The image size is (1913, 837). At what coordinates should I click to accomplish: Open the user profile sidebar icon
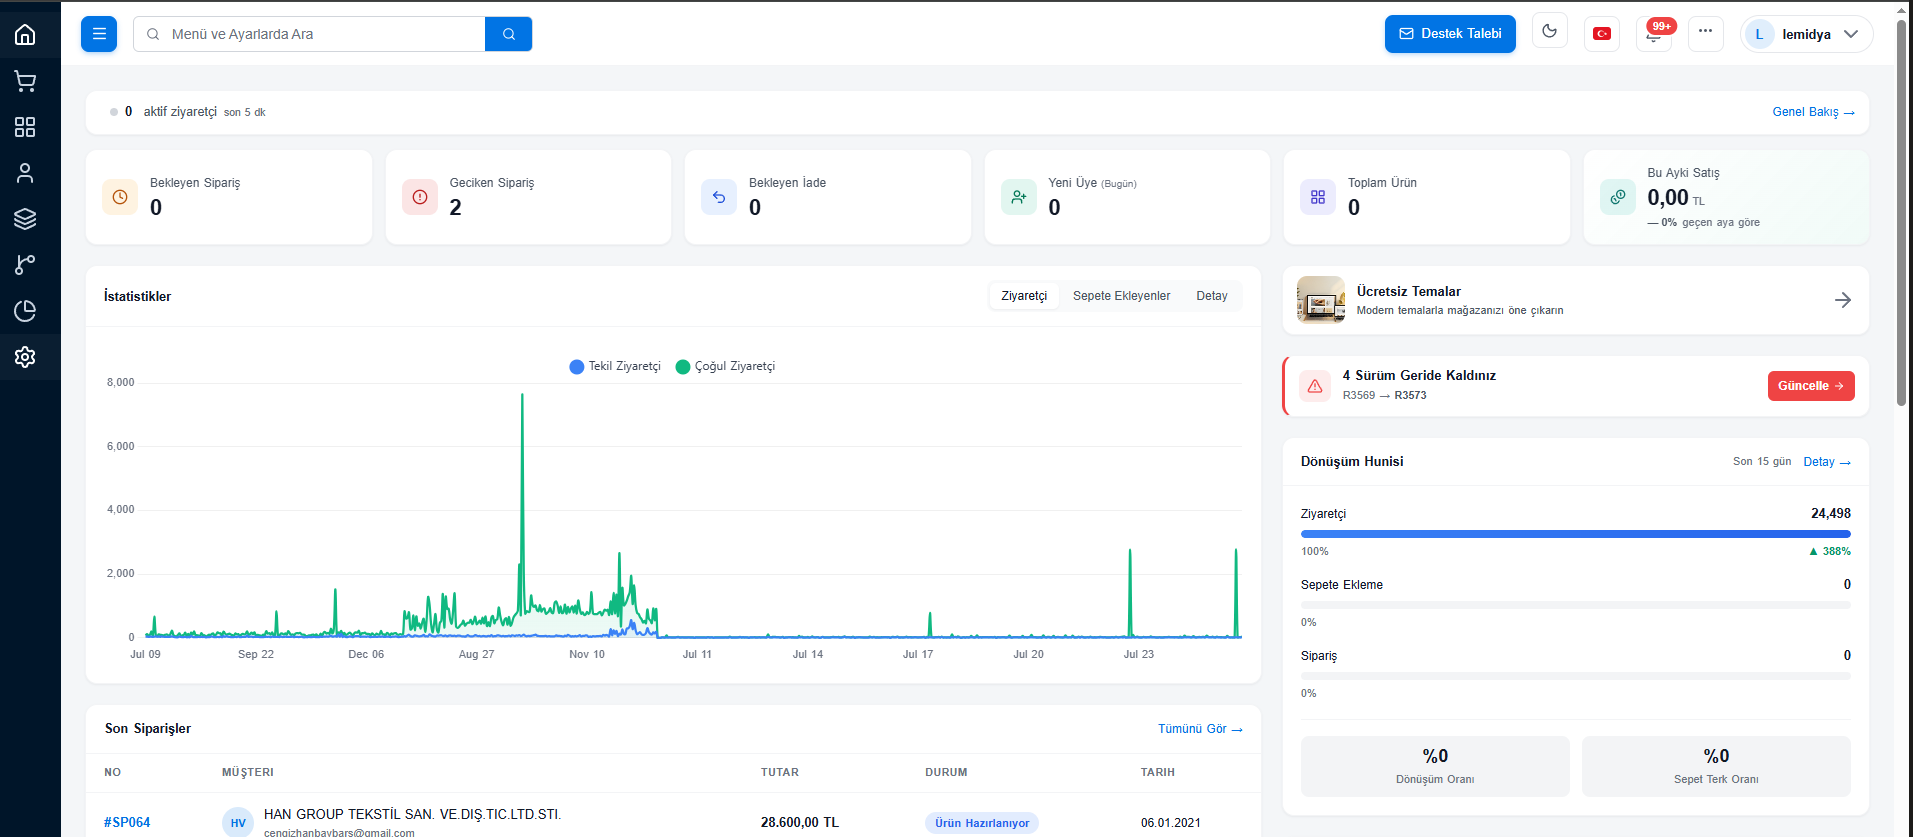(x=25, y=173)
